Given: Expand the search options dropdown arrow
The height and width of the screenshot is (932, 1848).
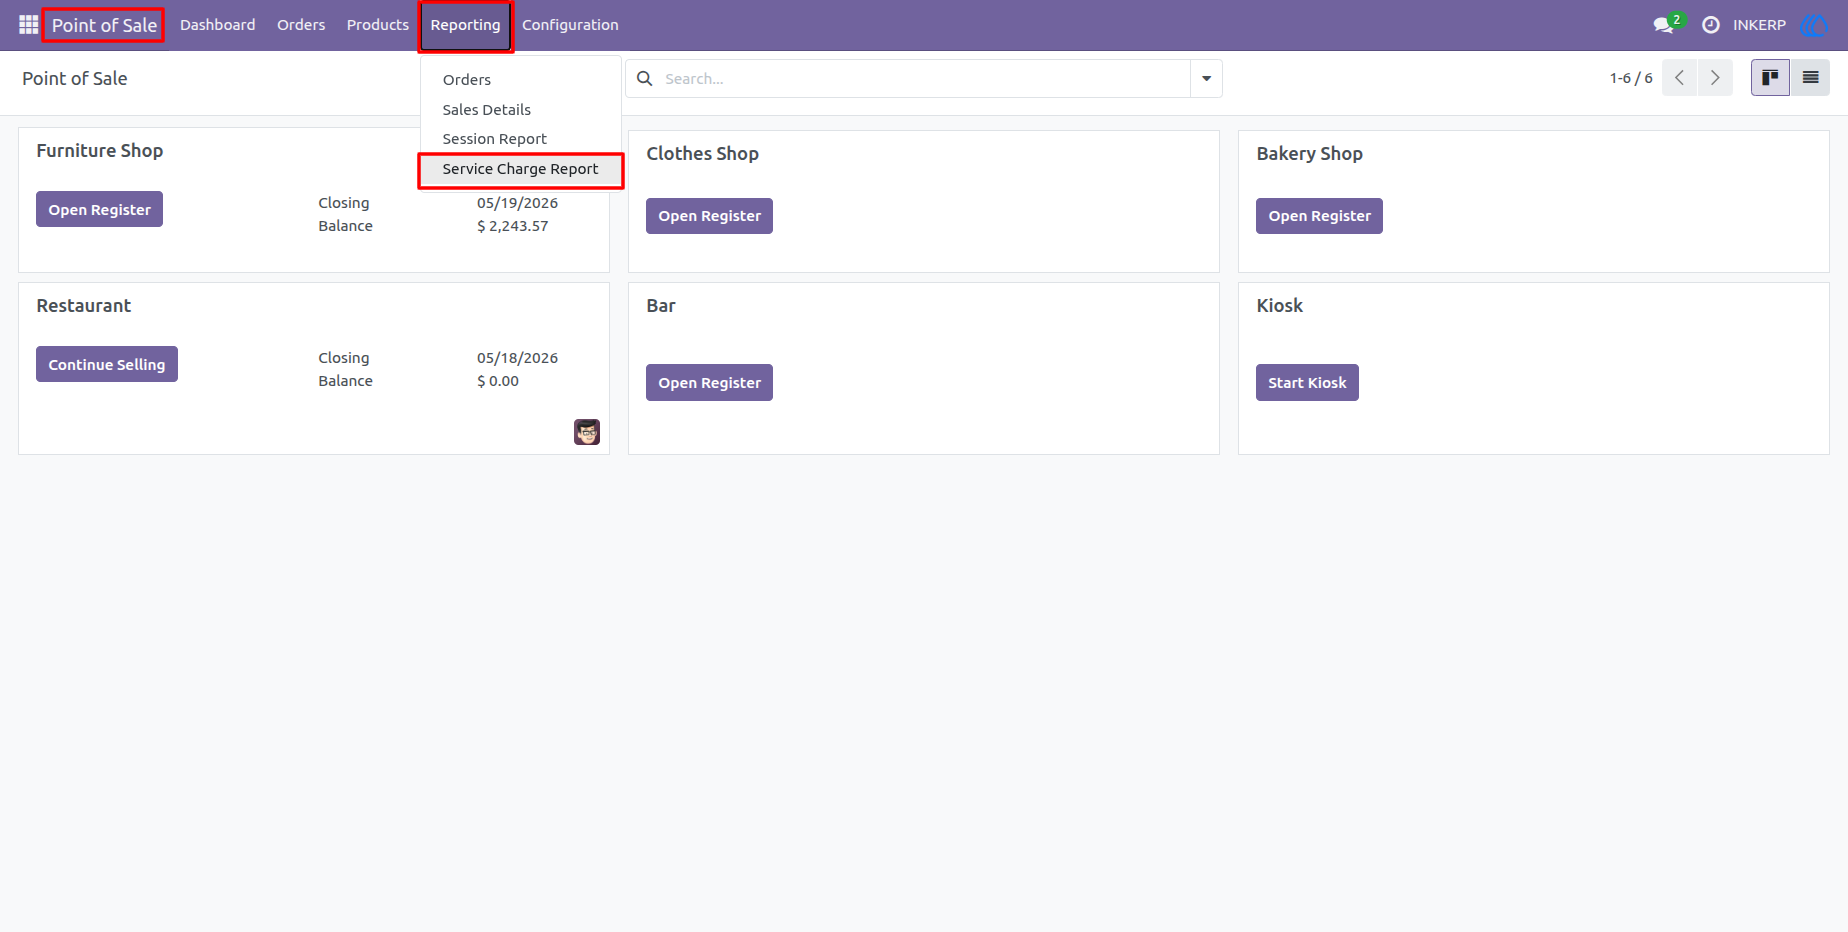Looking at the screenshot, I should point(1206,78).
